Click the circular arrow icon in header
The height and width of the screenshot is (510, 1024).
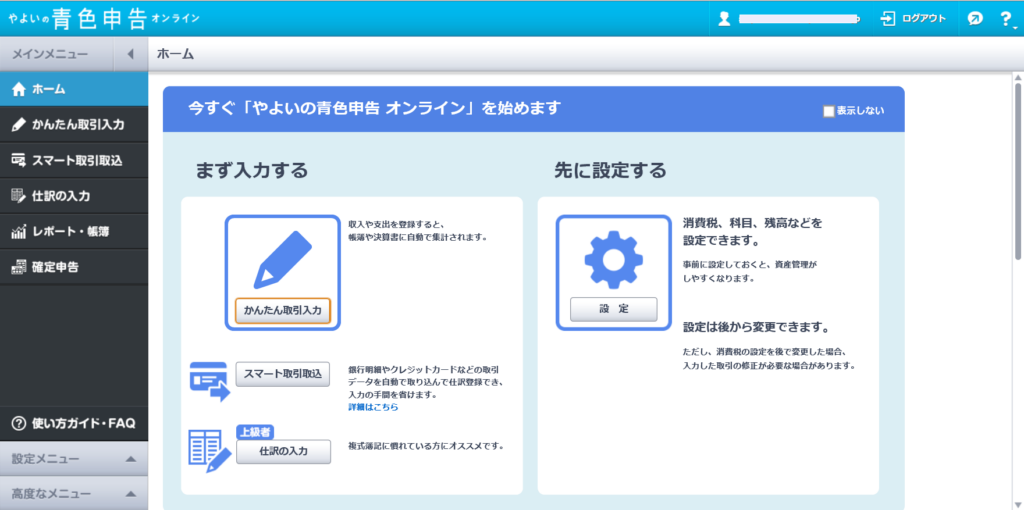pyautogui.click(x=975, y=18)
